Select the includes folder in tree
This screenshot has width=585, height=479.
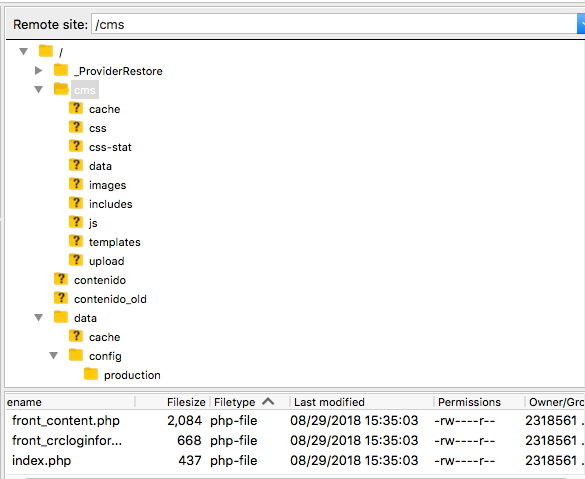click(110, 204)
